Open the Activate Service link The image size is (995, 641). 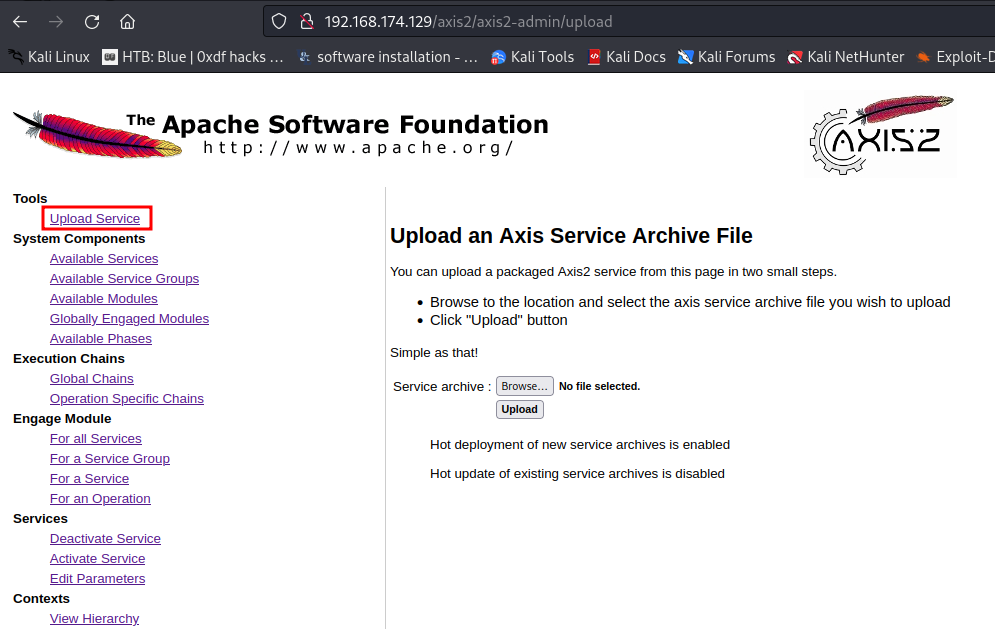[98, 558]
